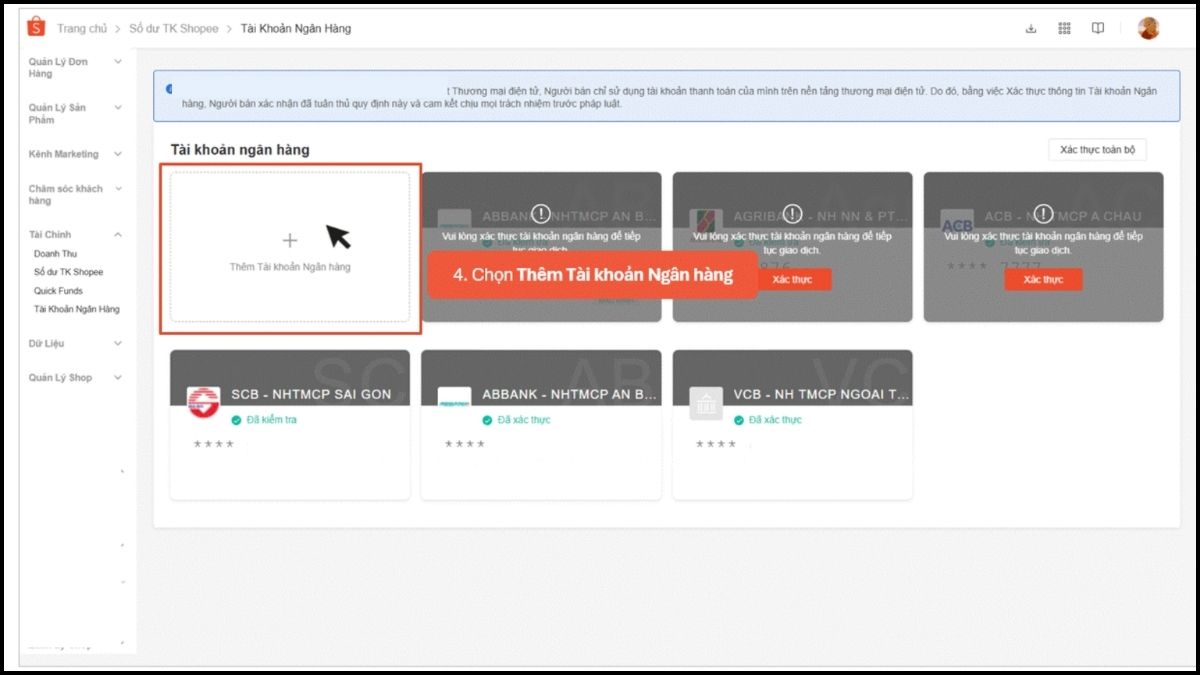This screenshot has height=675, width=1200.
Task: Click the green check beside Đã kiểm tra
Action: point(236,420)
